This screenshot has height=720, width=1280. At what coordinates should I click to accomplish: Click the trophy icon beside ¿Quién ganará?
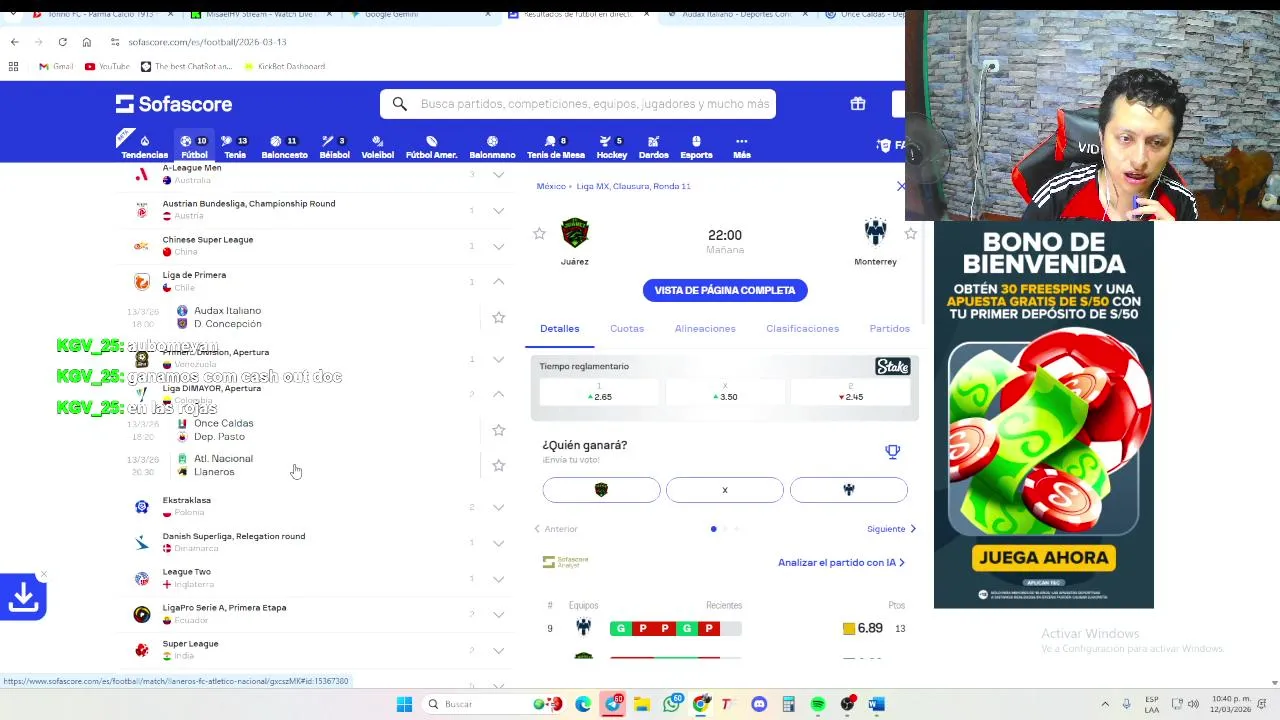click(x=892, y=452)
